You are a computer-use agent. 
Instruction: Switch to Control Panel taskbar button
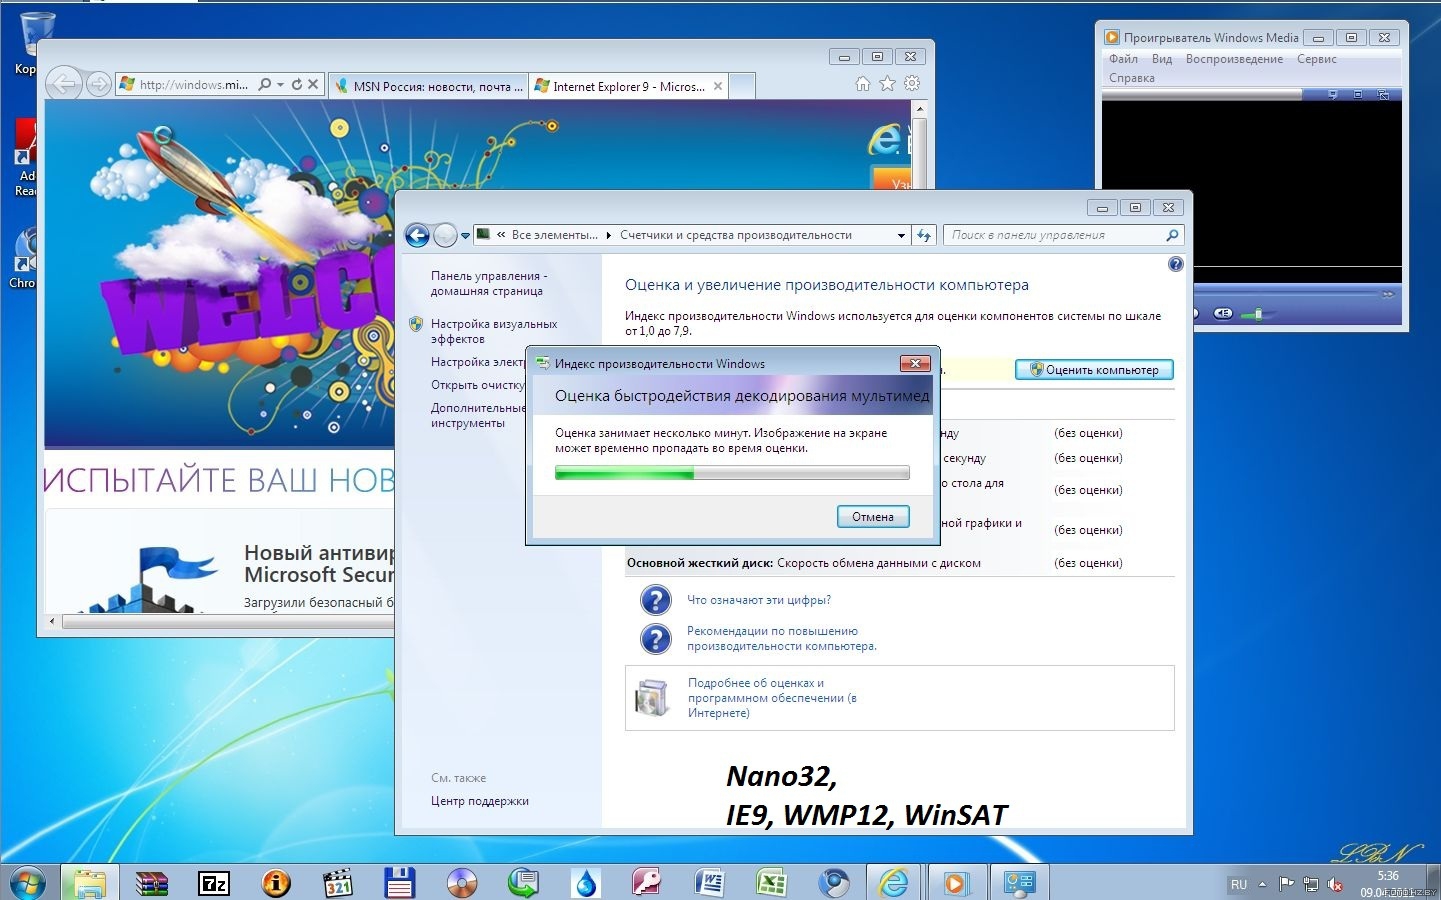(1019, 883)
